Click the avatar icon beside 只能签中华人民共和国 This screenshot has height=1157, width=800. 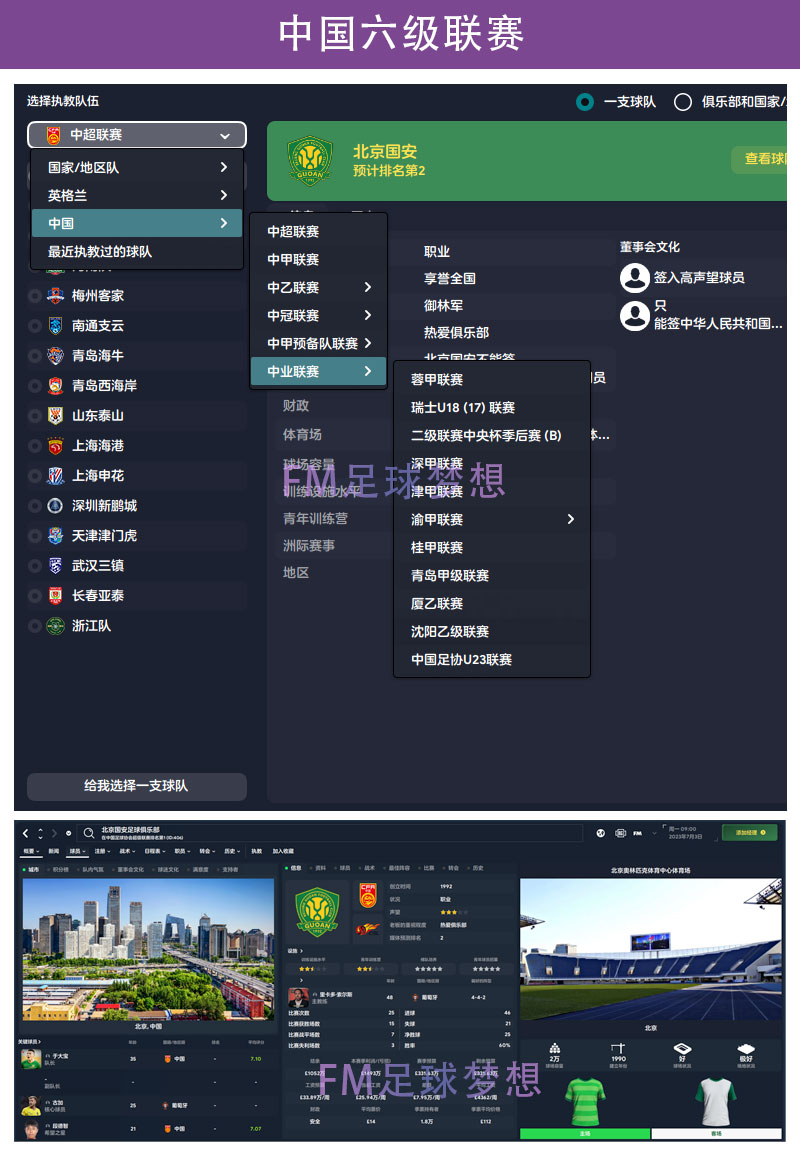[x=635, y=315]
